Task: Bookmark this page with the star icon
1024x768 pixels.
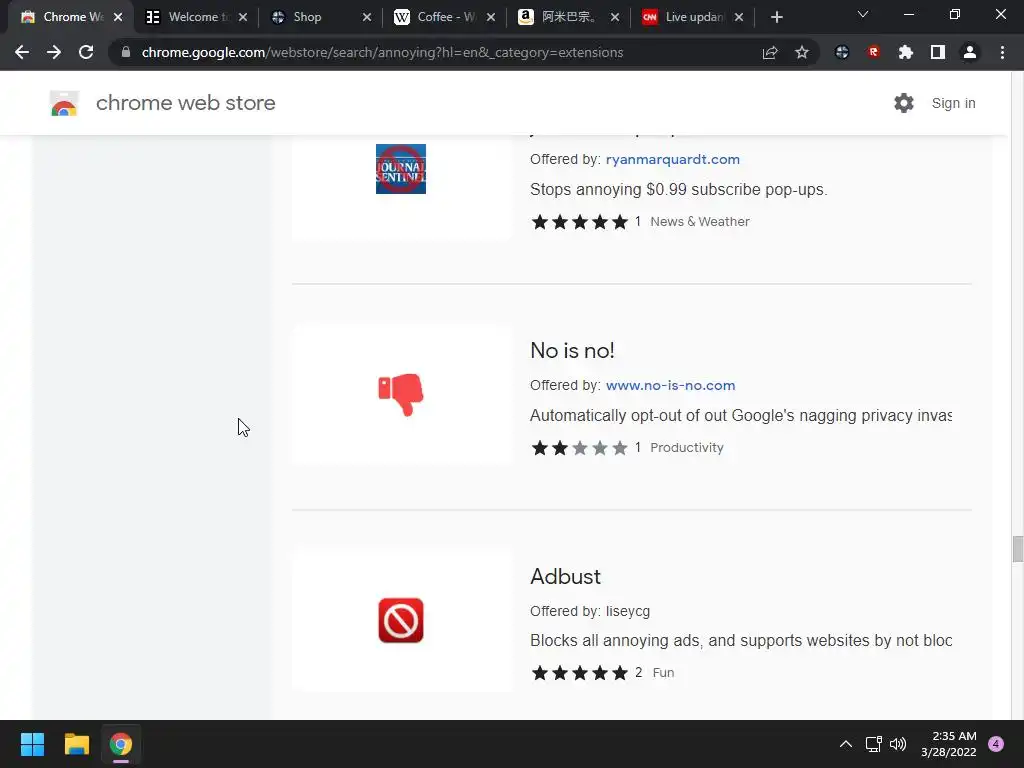Action: coord(802,52)
